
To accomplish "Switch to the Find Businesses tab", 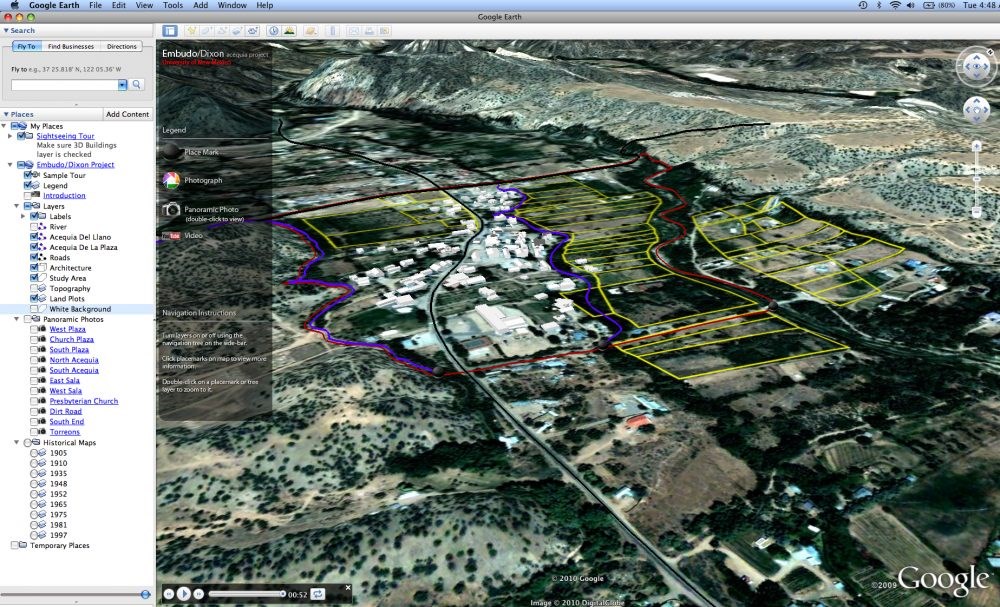I will coord(71,47).
